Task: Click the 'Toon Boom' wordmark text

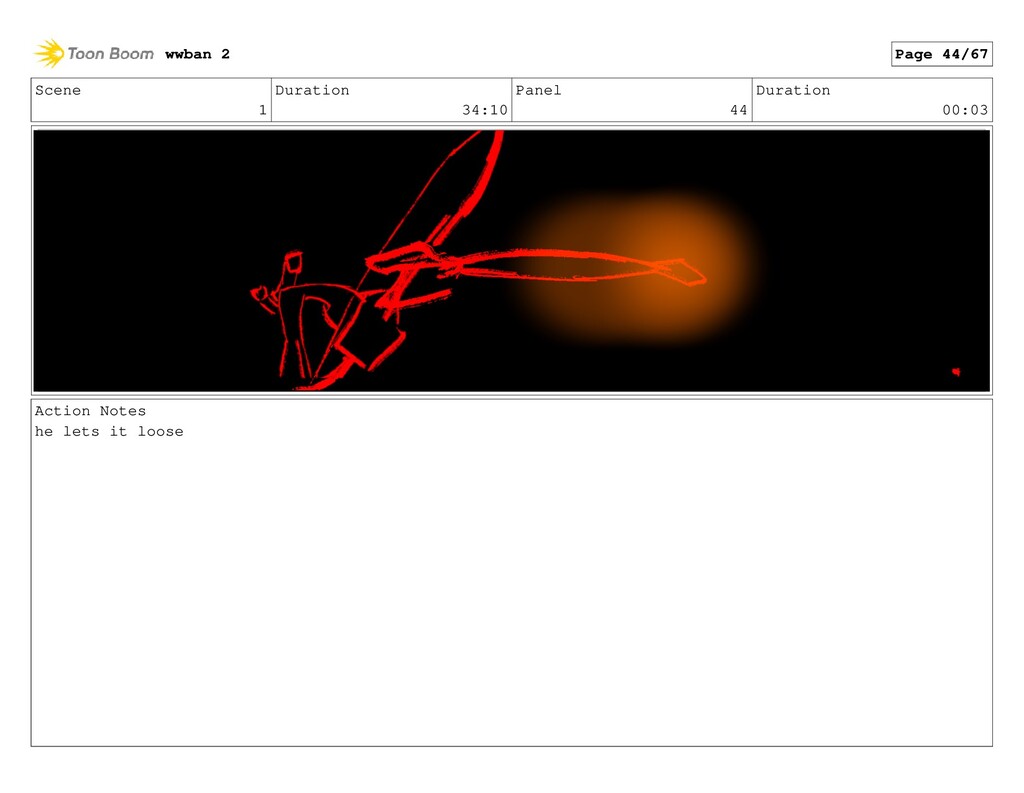Action: (x=110, y=54)
